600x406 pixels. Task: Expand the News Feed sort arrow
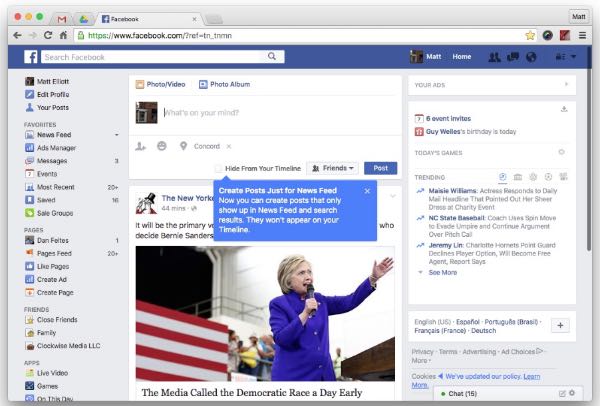116,135
